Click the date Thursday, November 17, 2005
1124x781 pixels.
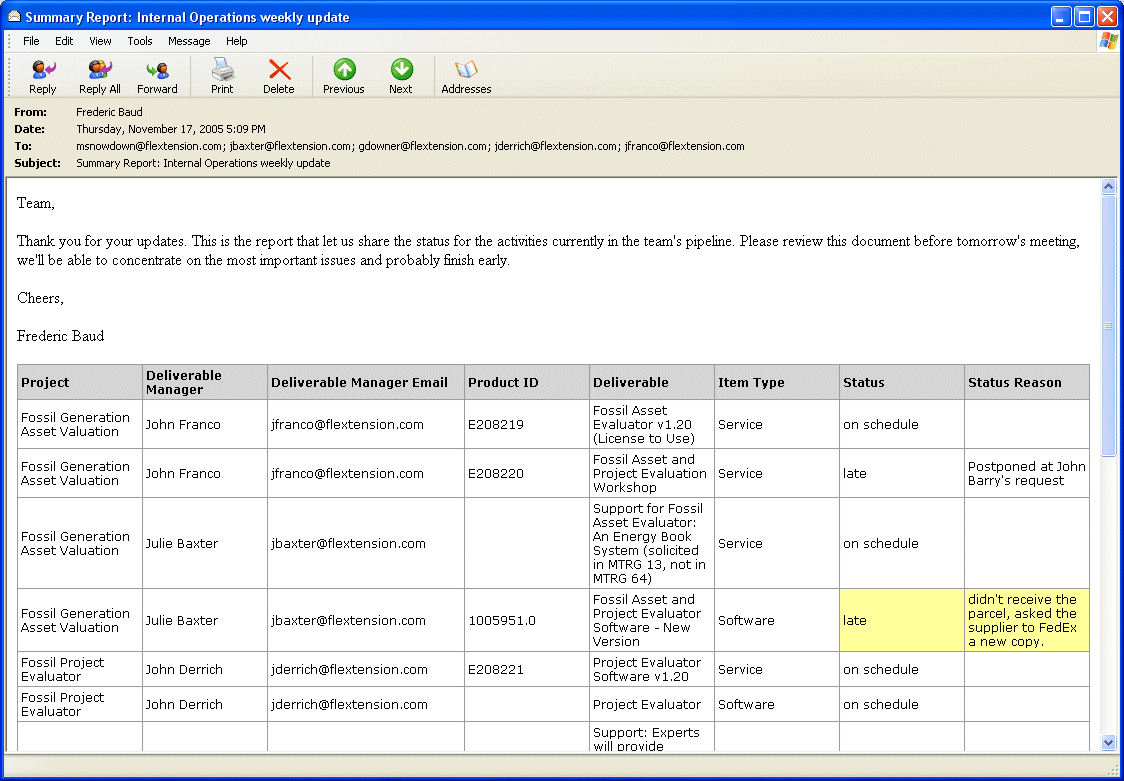(171, 129)
